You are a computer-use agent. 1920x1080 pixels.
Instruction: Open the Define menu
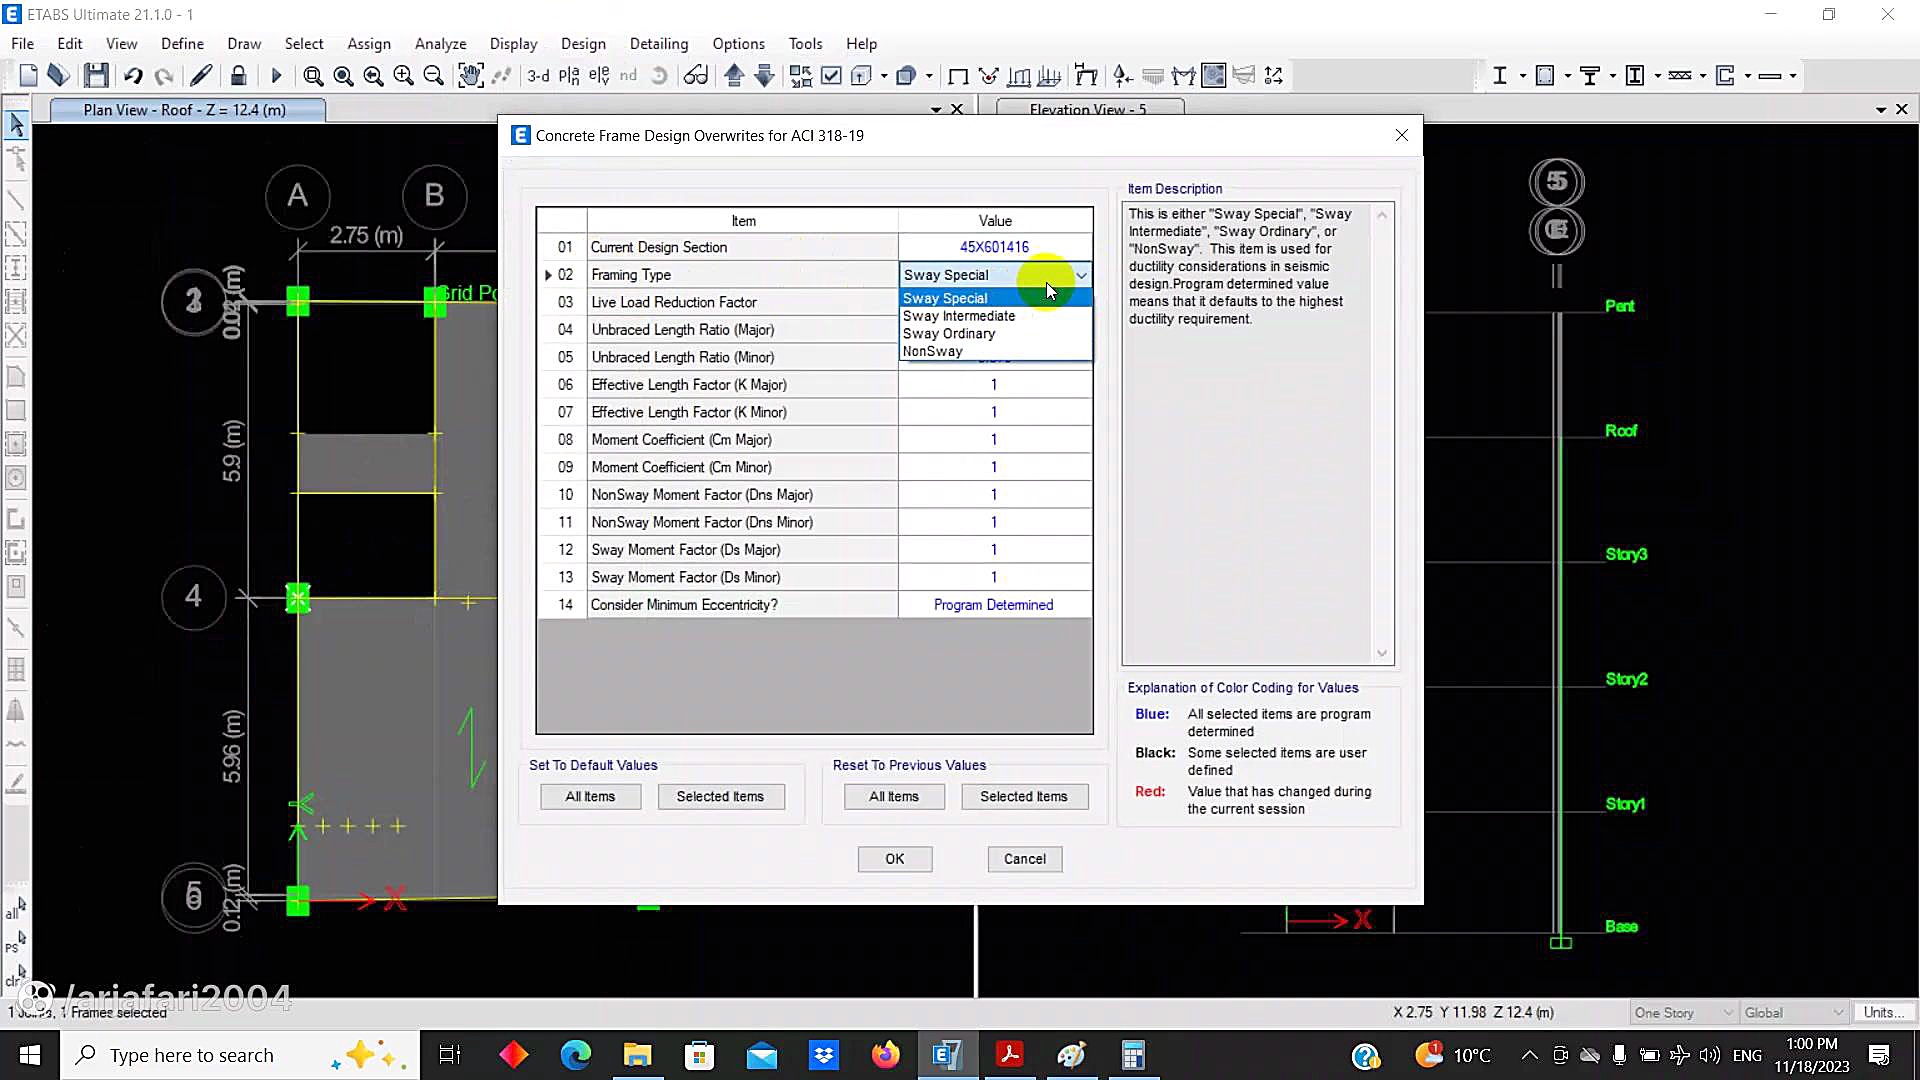(182, 43)
